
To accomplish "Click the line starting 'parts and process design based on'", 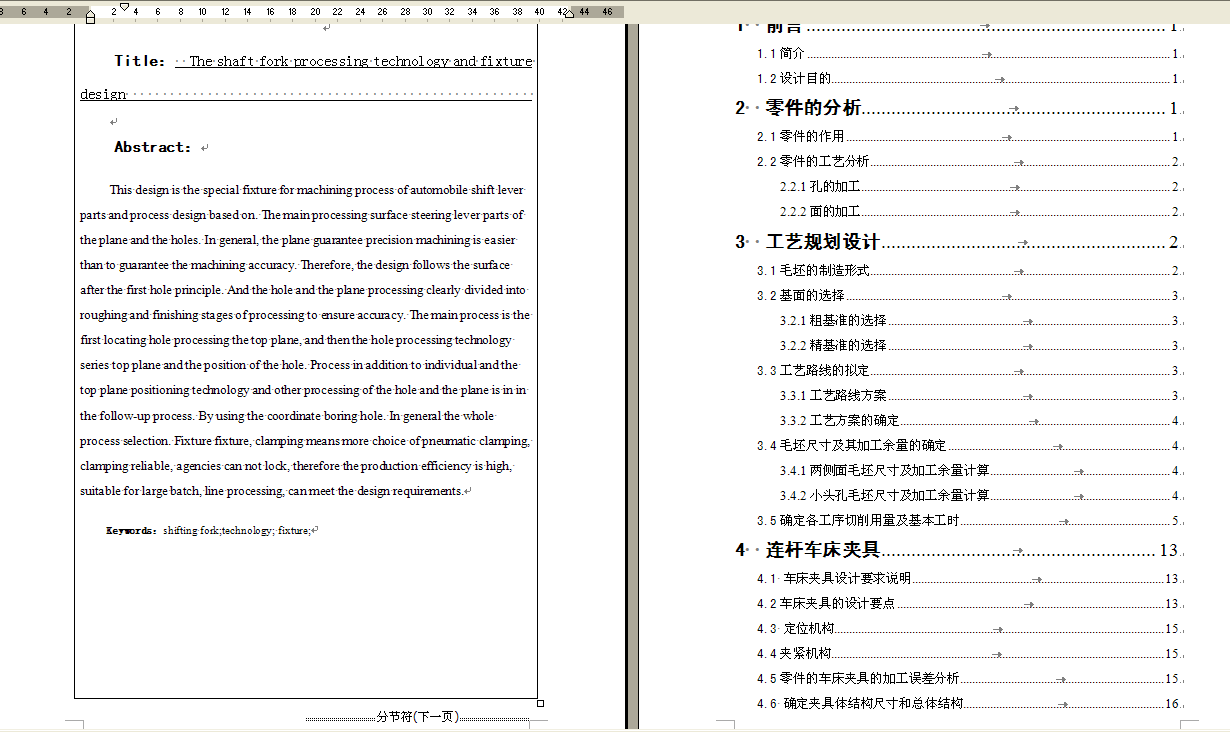I will [302, 215].
